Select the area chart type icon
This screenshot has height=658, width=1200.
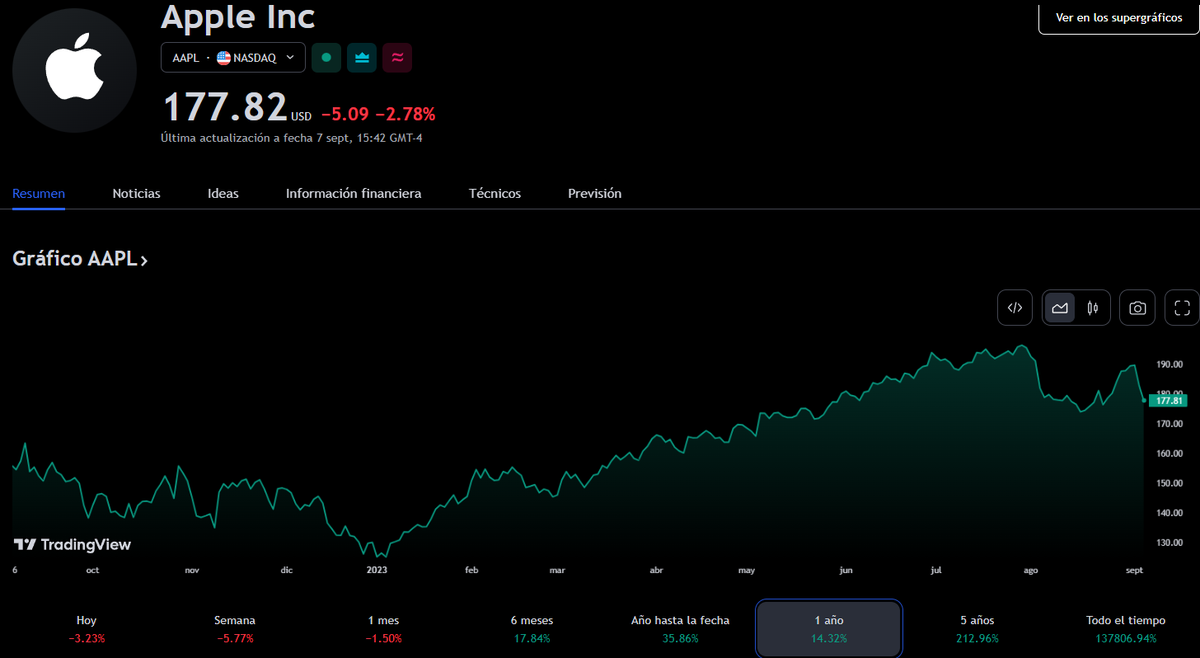point(1060,308)
